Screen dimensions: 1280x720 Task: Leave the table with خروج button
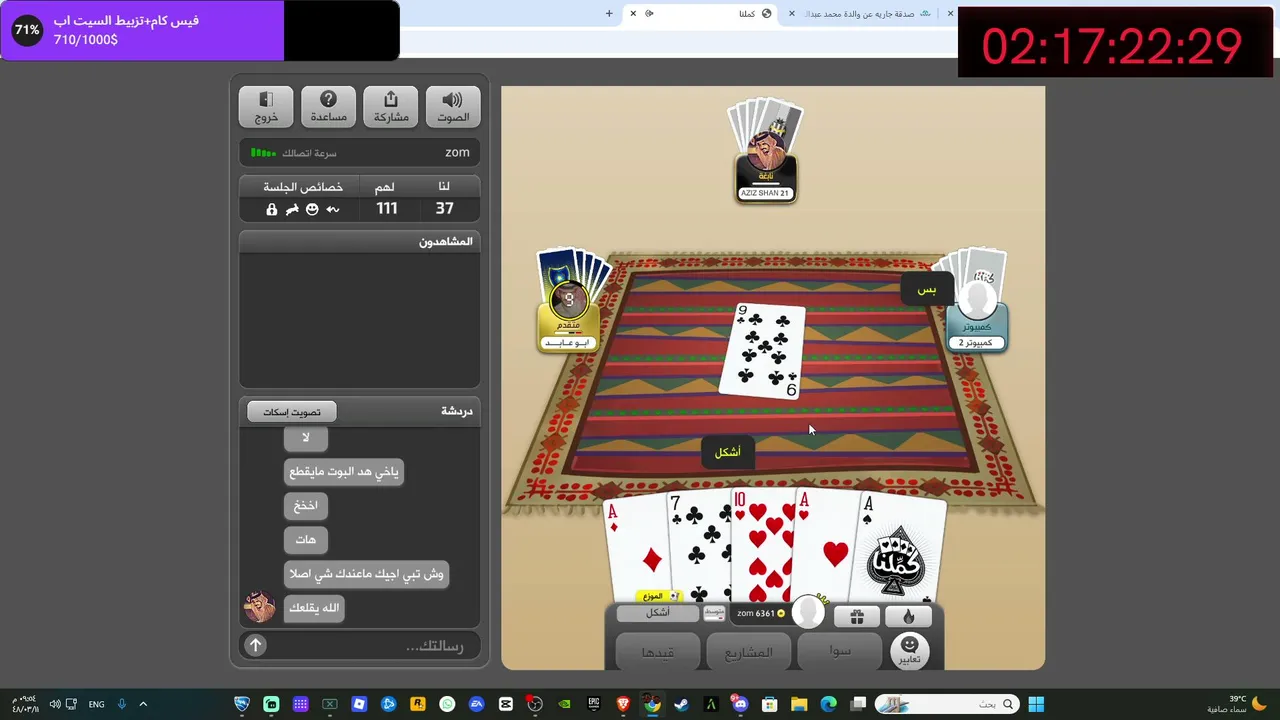(x=266, y=107)
